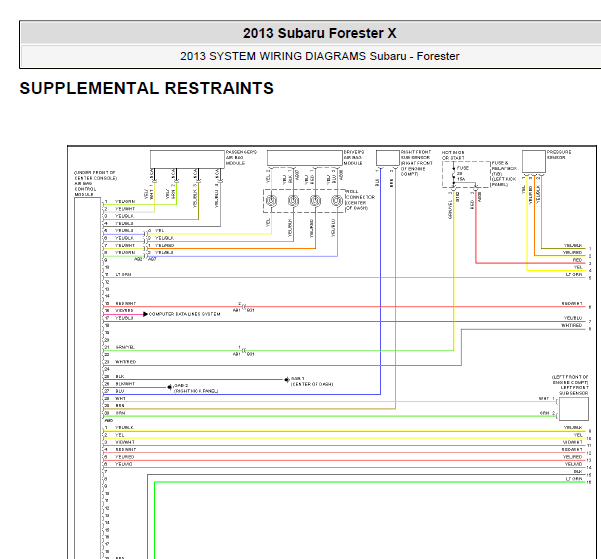Click the "SUPPLEMENTAL RESTRAINTS" heading
Image resolution: width=601 pixels, height=559 pixels.
146,89
